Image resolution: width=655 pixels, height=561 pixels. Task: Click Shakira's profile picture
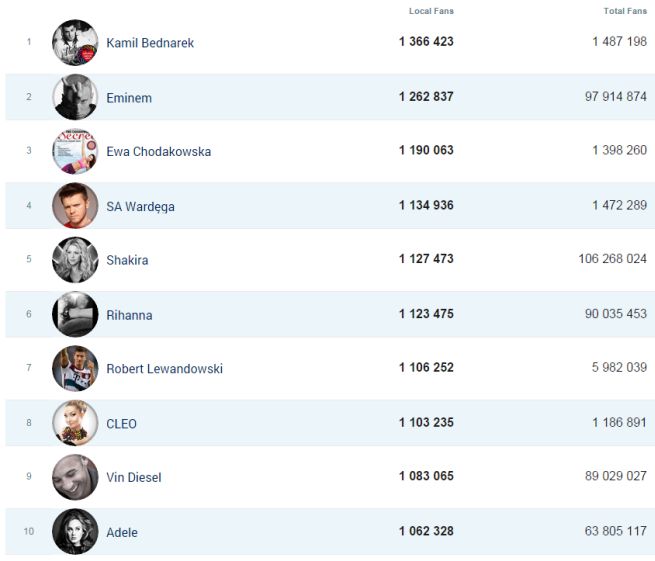coord(75,260)
